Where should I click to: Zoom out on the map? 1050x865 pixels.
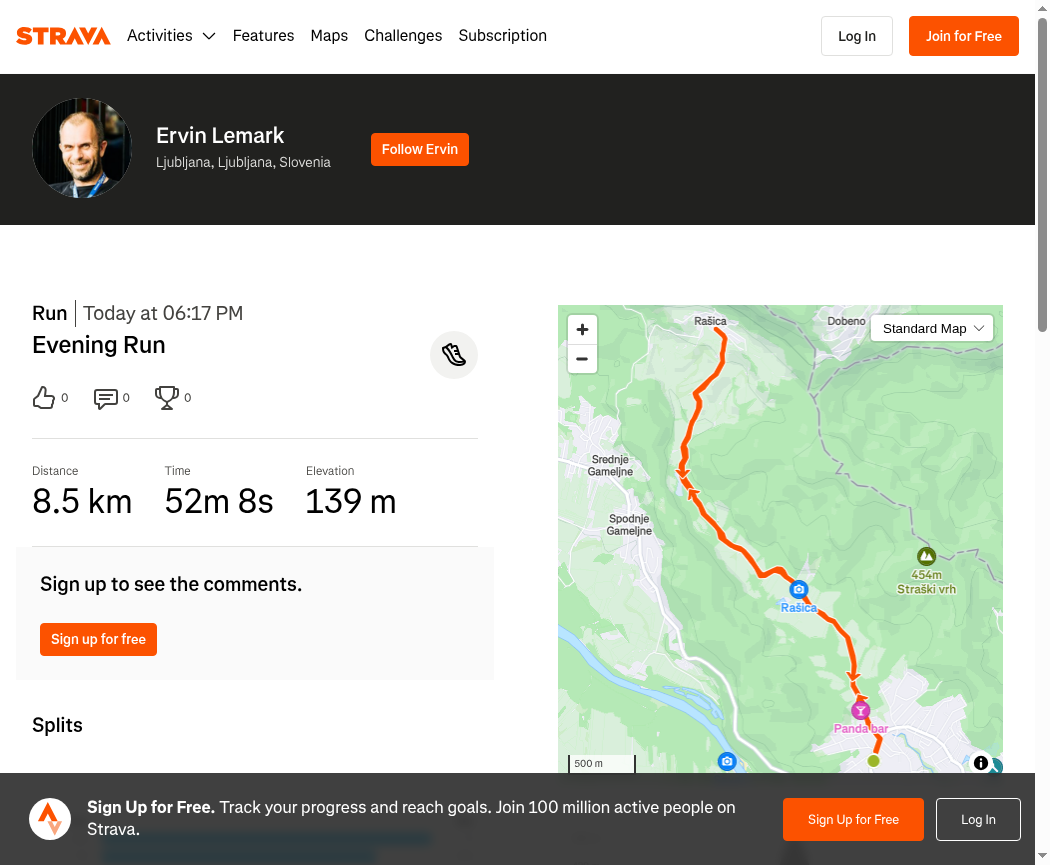(583, 359)
